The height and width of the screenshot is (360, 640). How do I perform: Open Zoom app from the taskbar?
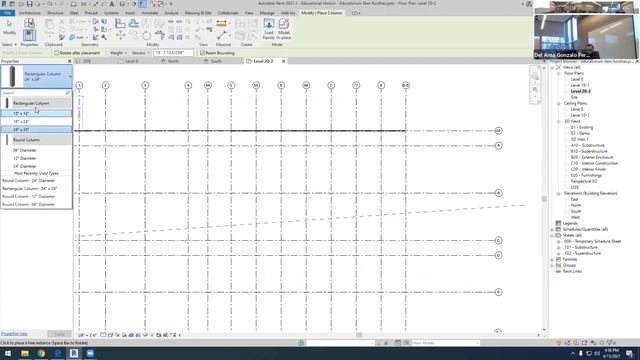[x=90, y=353]
